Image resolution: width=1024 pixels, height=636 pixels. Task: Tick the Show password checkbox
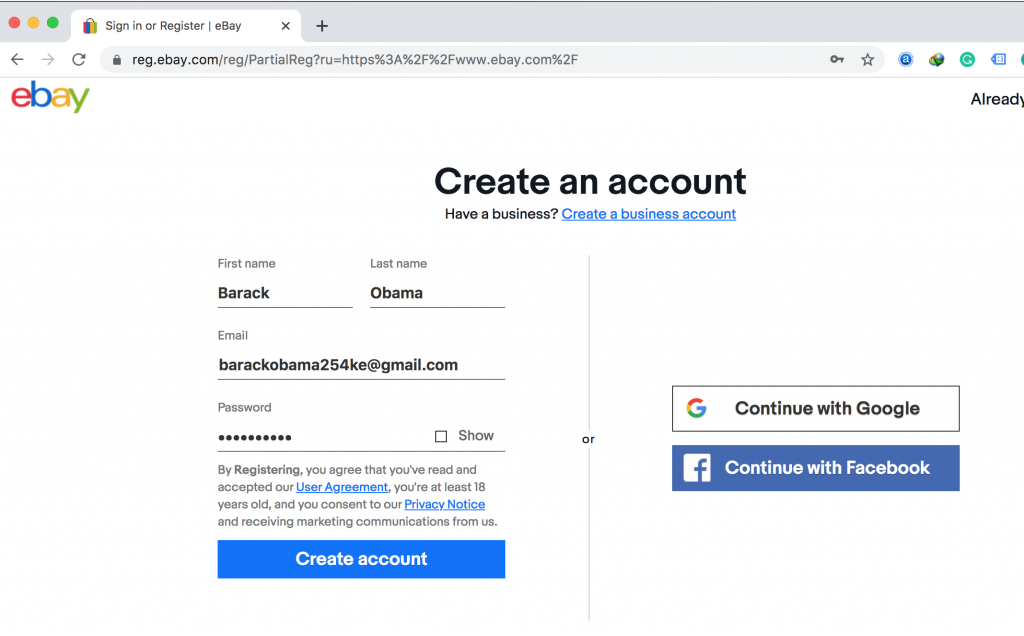coord(441,436)
